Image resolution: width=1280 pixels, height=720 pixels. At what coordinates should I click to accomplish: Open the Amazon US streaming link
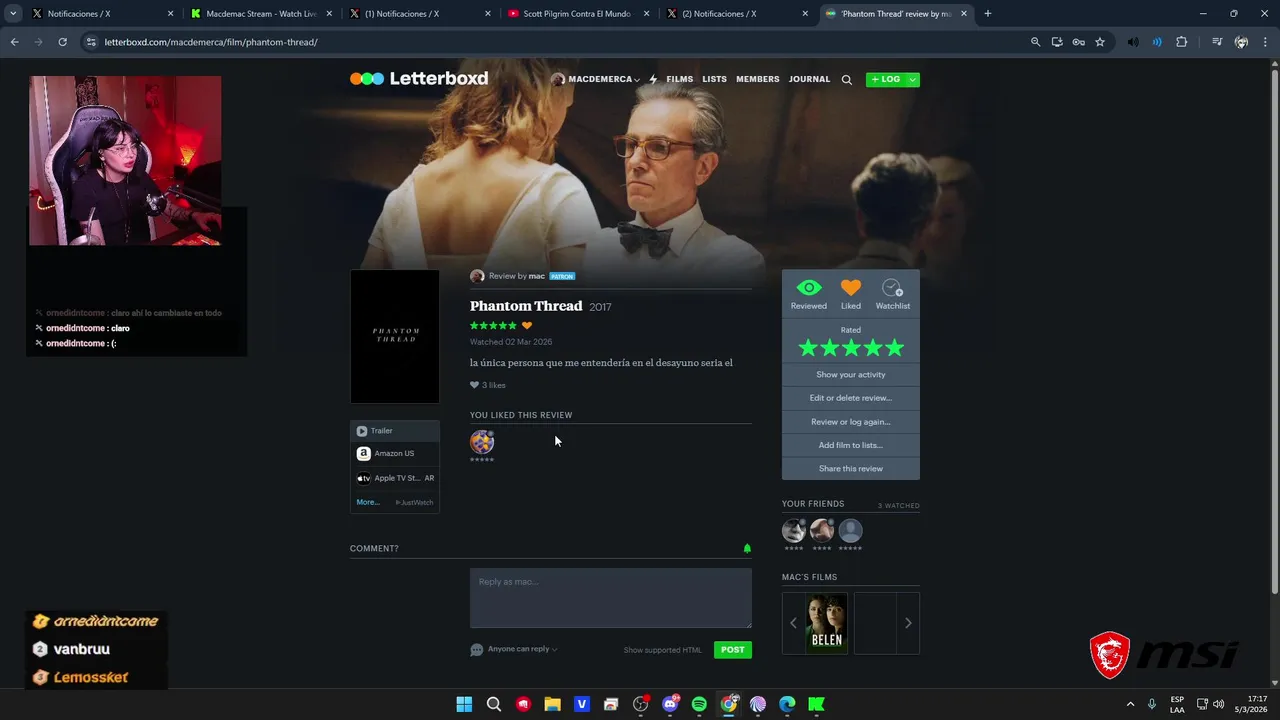pos(395,454)
